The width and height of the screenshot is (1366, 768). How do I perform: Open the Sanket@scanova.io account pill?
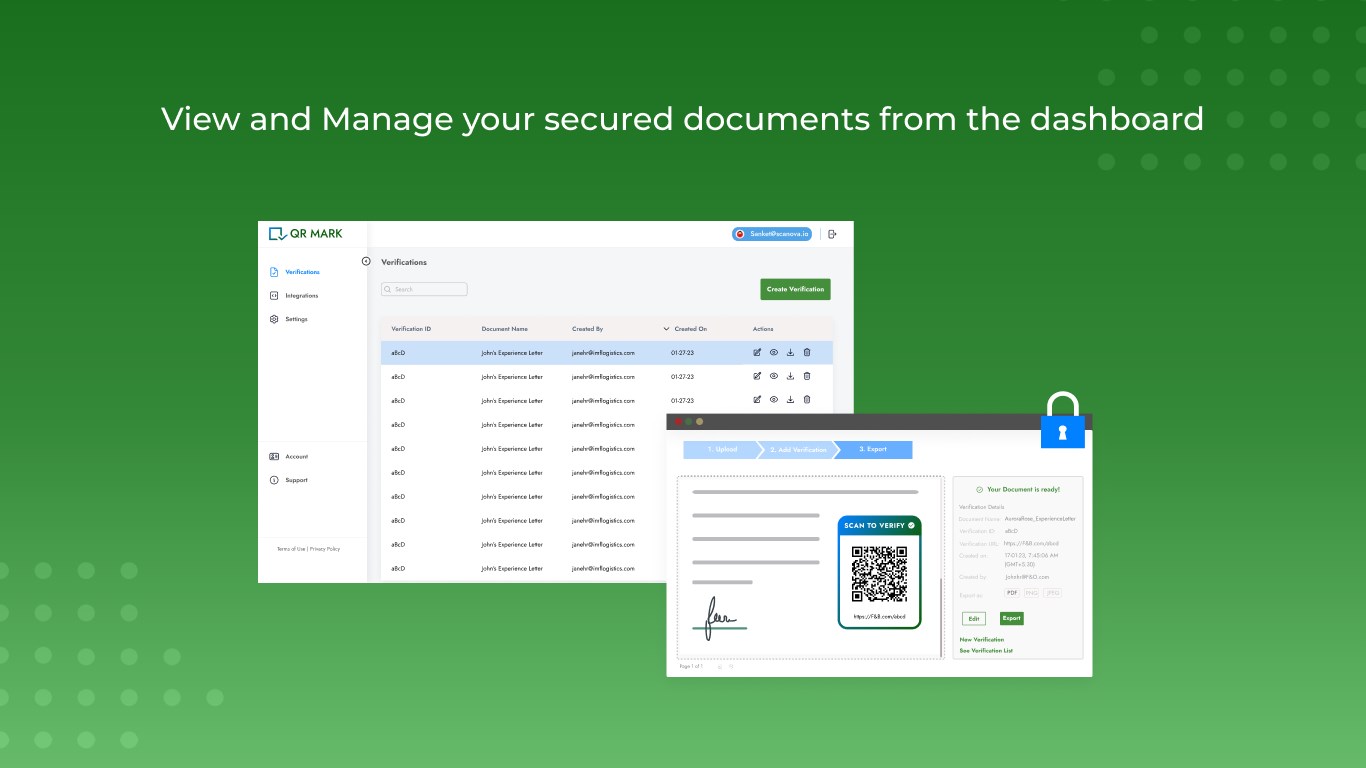(772, 234)
